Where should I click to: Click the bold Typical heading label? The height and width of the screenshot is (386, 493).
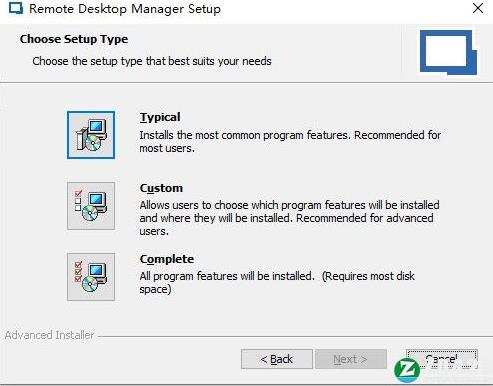(x=160, y=117)
